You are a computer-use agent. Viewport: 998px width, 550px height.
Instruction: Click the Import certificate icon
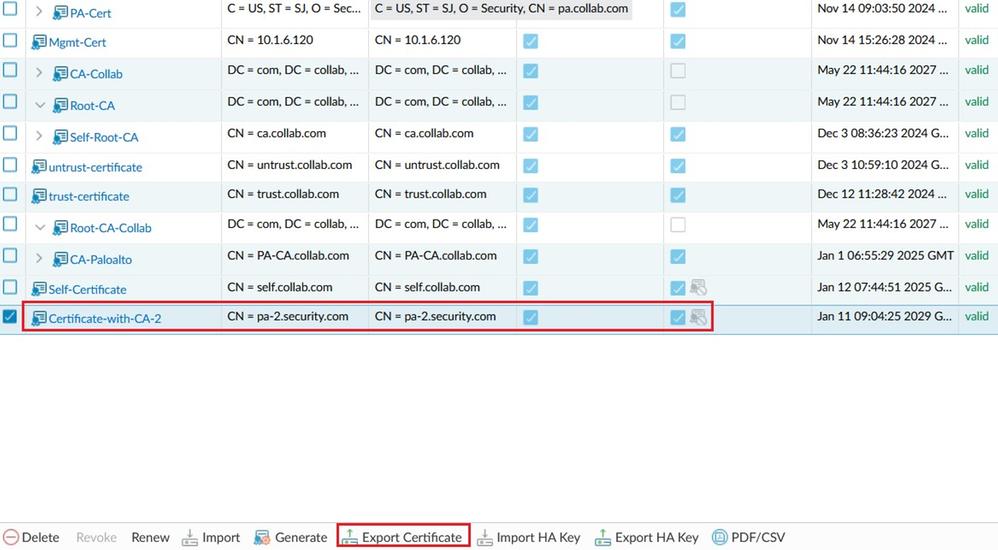click(x=190, y=538)
